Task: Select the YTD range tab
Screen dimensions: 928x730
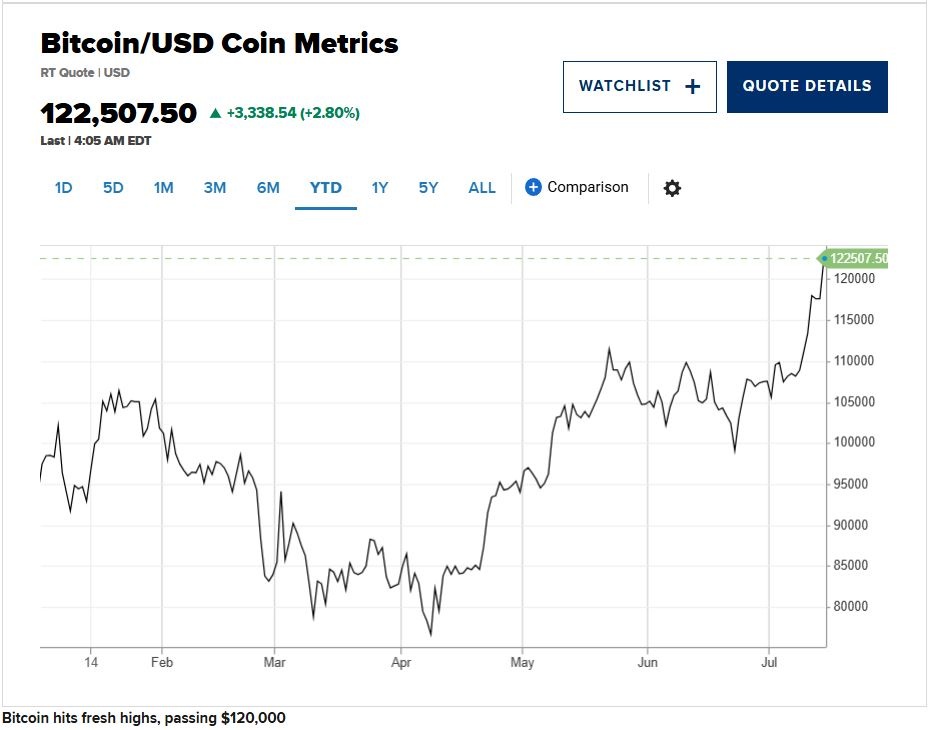Action: pyautogui.click(x=325, y=188)
